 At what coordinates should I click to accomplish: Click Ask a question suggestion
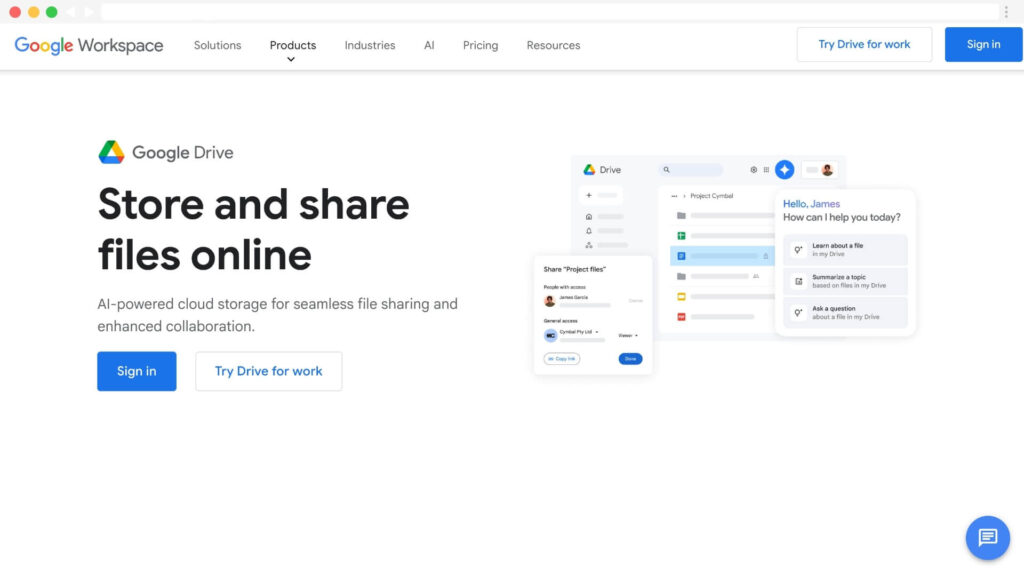pyautogui.click(x=845, y=312)
